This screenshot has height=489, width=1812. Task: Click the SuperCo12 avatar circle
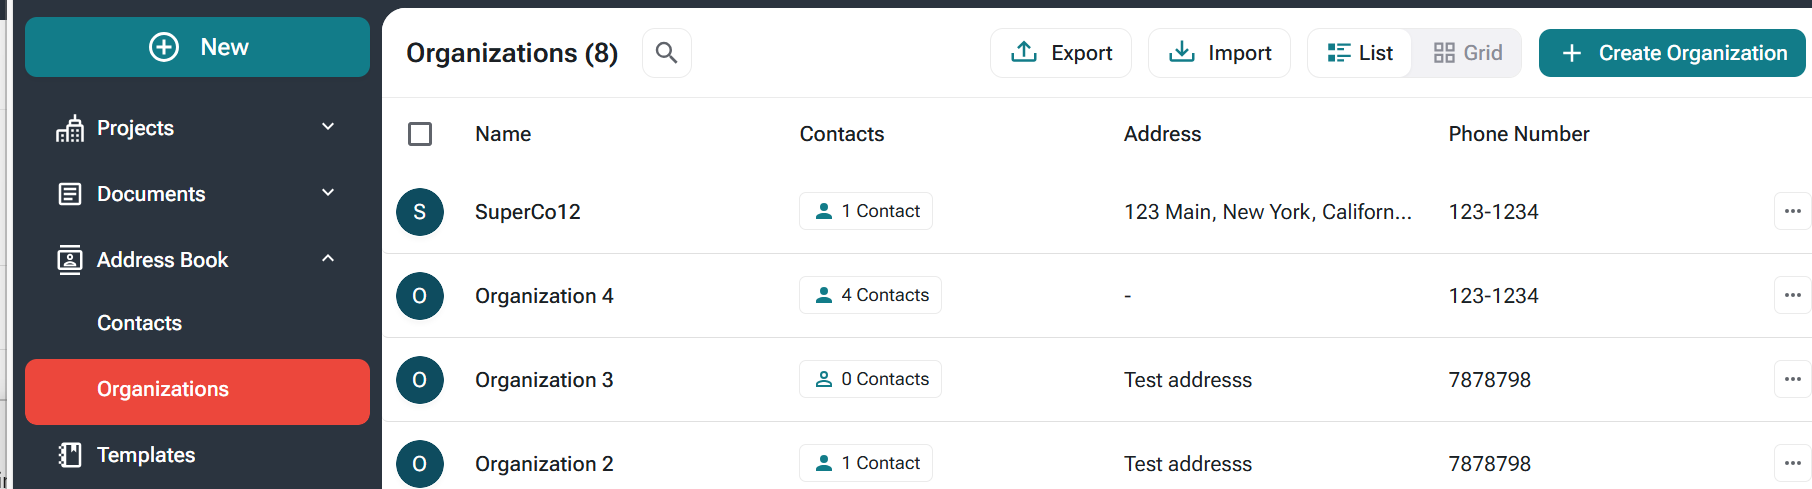tap(420, 212)
